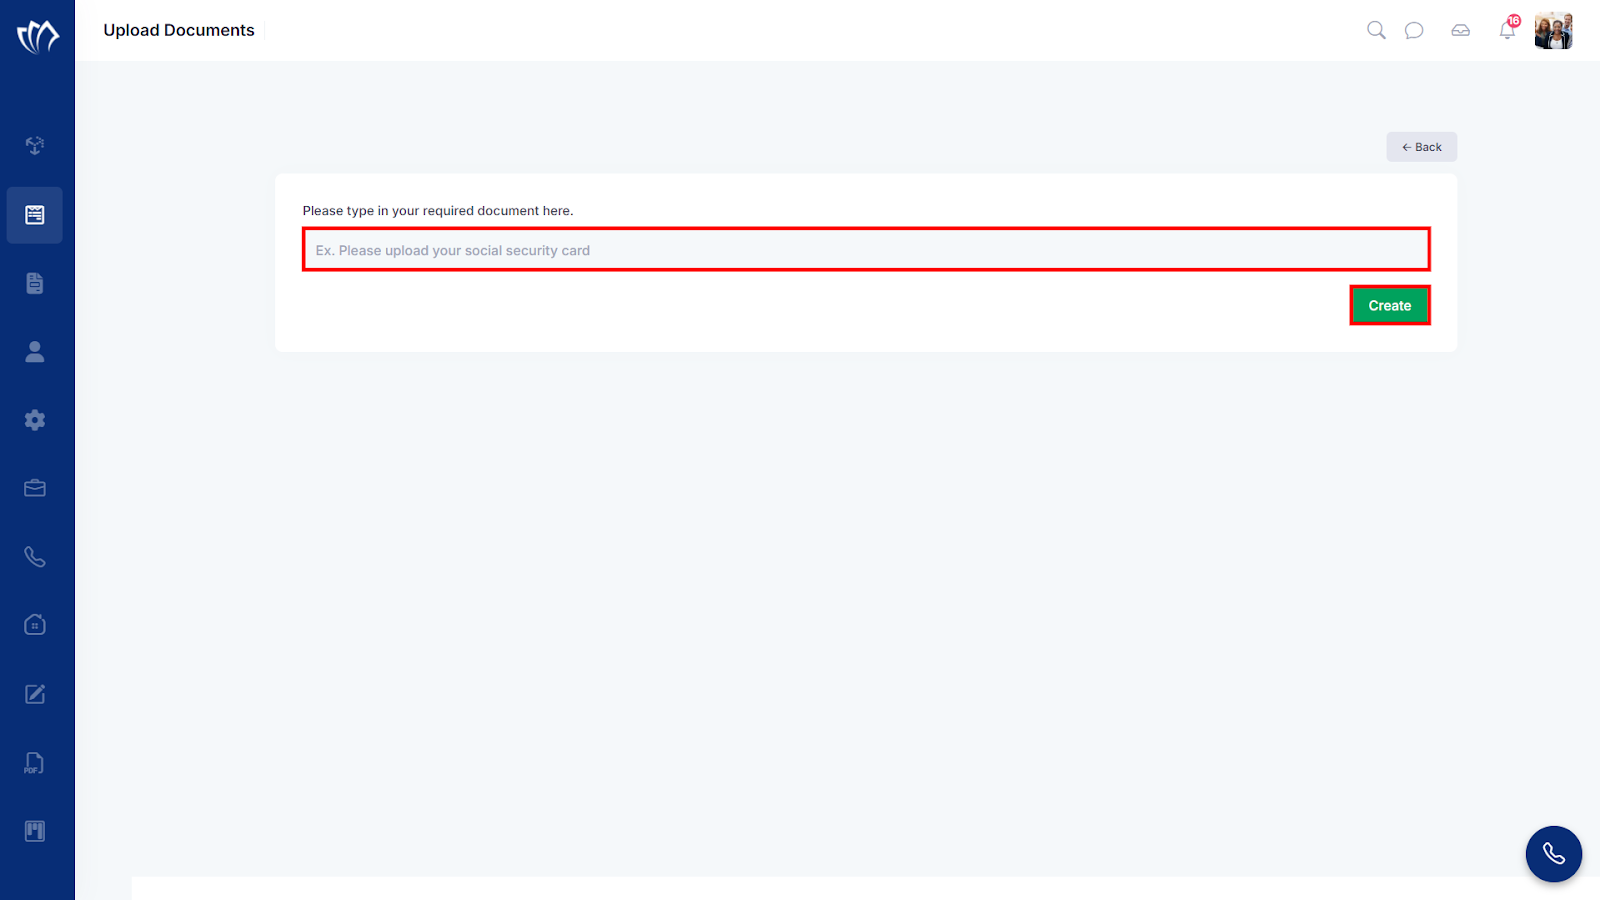Open the user profile sidebar icon
The height and width of the screenshot is (900, 1600).
[x=35, y=352]
